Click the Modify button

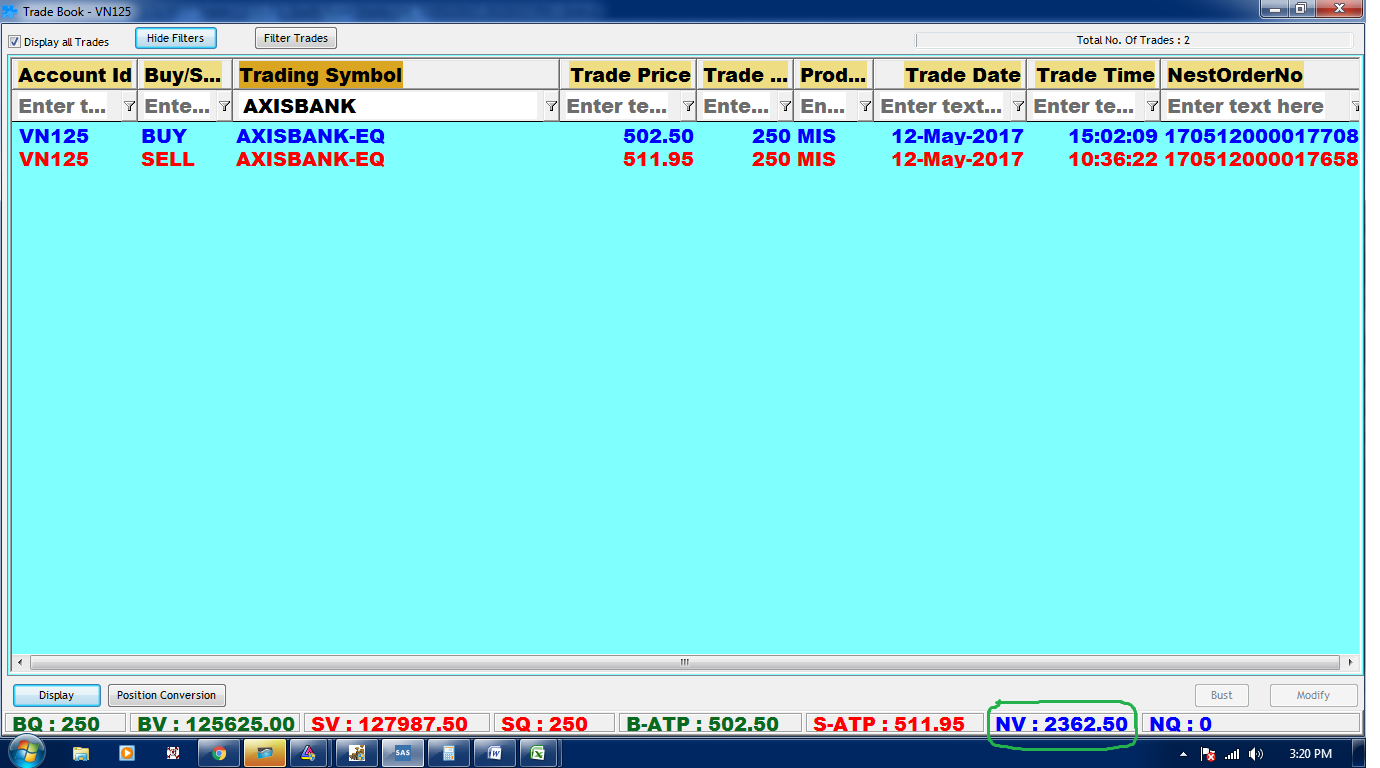pyautogui.click(x=1313, y=695)
